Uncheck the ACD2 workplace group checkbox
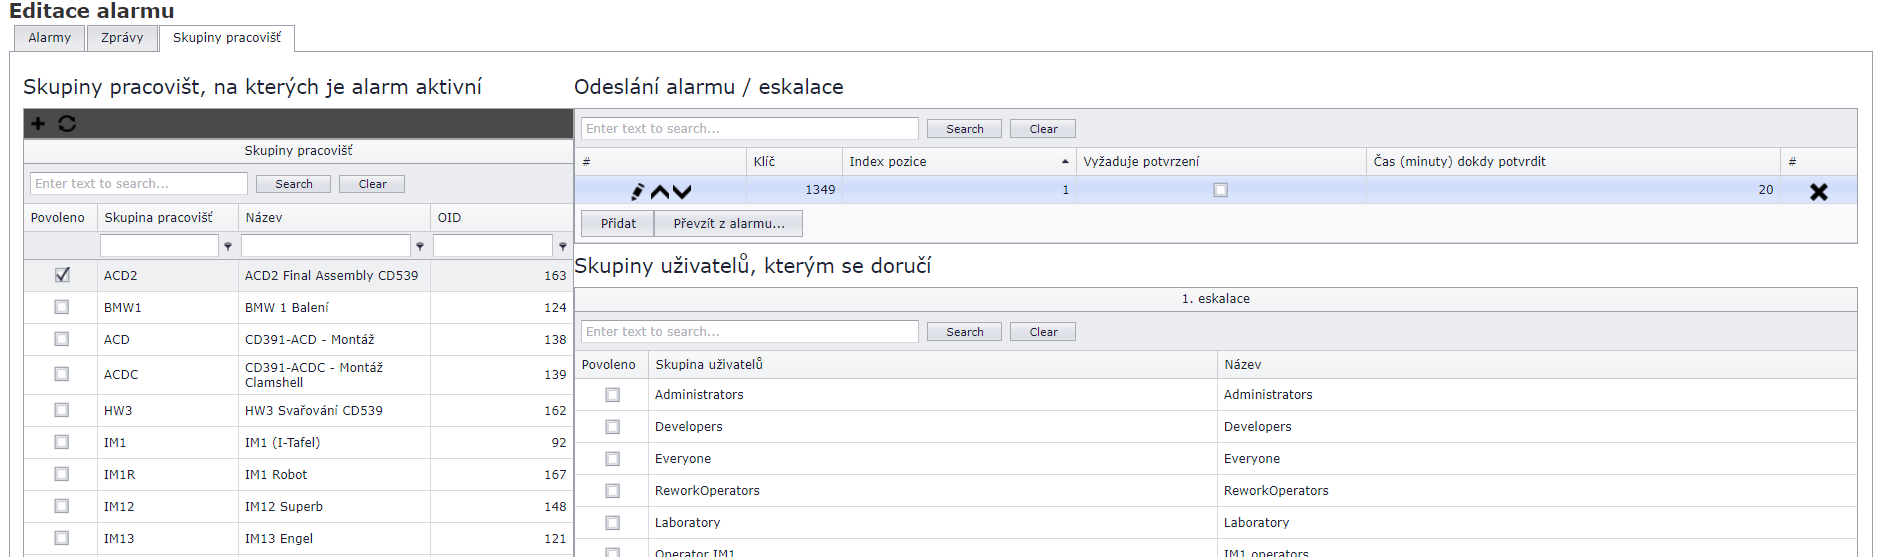1885x557 pixels. [x=62, y=275]
